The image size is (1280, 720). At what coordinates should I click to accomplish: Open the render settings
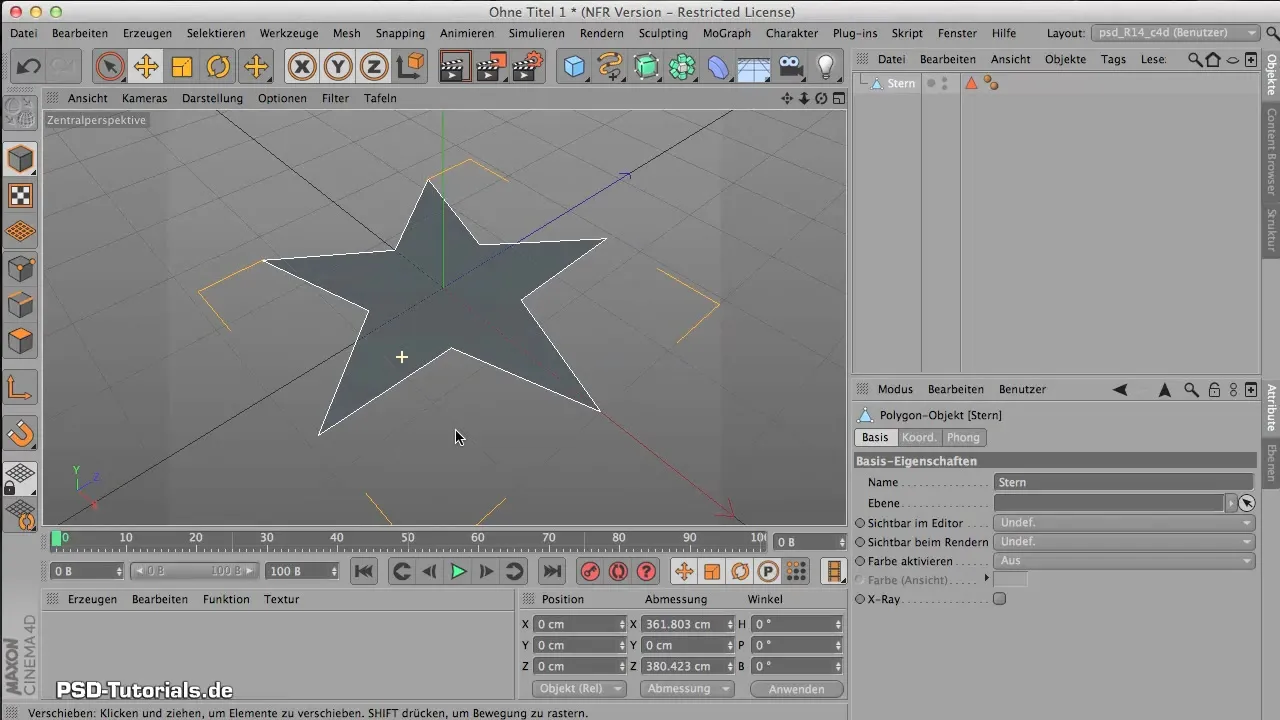pos(527,67)
